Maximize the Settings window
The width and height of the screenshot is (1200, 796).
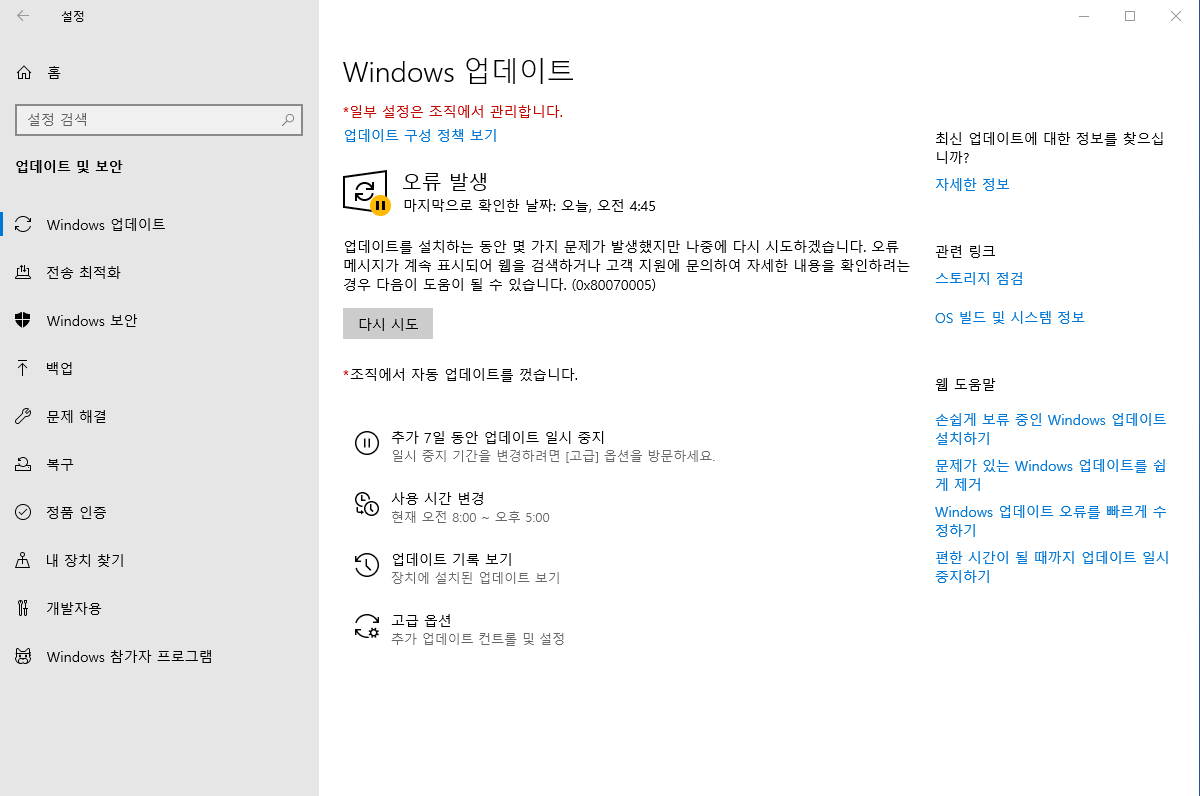click(1130, 16)
